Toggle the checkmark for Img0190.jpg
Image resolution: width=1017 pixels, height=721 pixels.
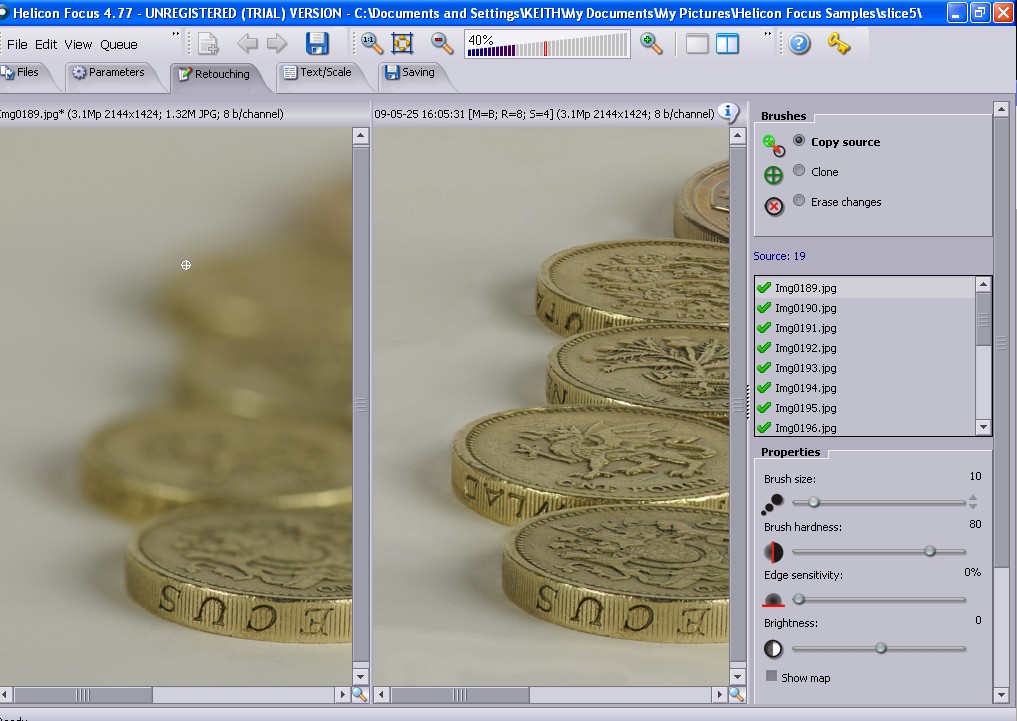(x=764, y=307)
